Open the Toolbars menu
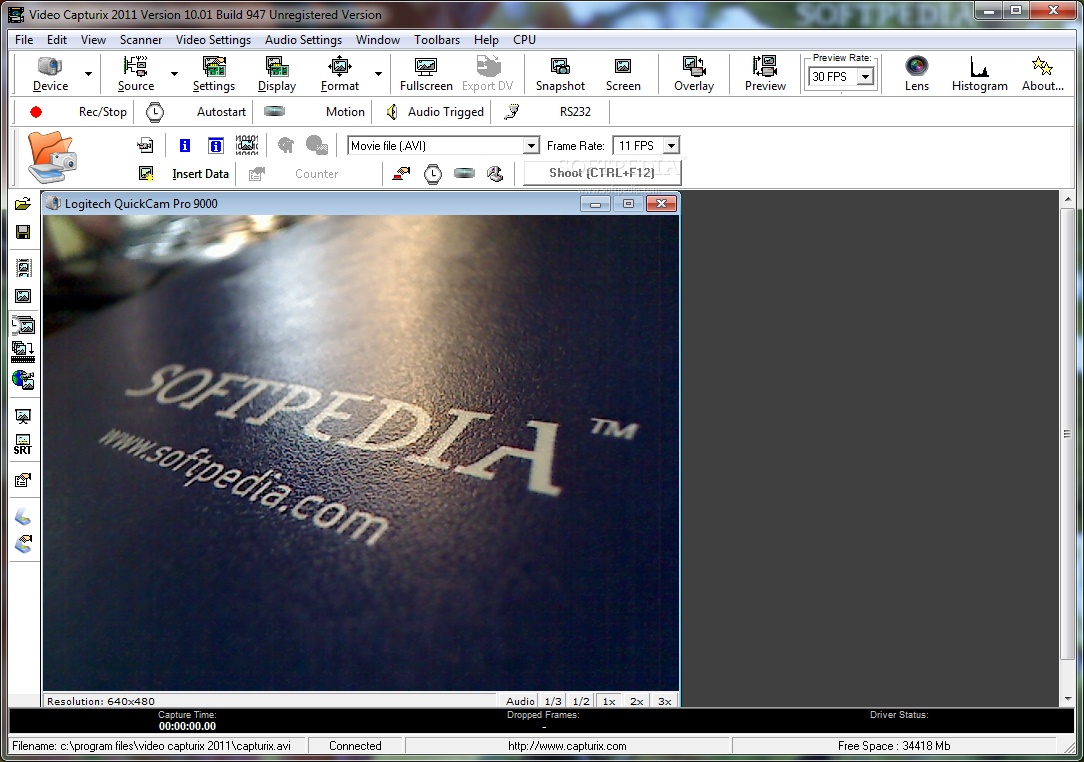The height and width of the screenshot is (762, 1084). (x=437, y=39)
